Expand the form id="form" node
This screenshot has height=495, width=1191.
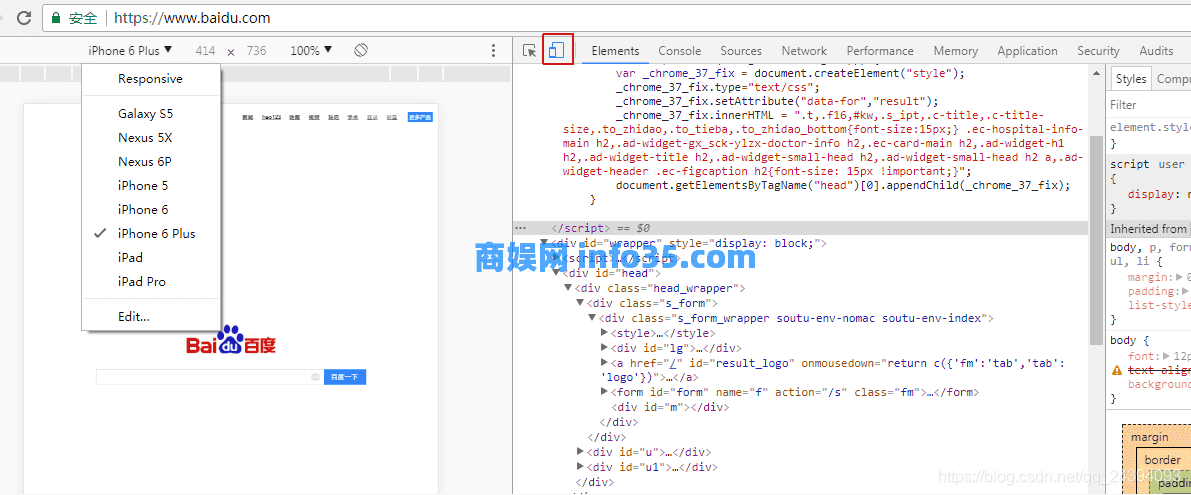[x=604, y=393]
